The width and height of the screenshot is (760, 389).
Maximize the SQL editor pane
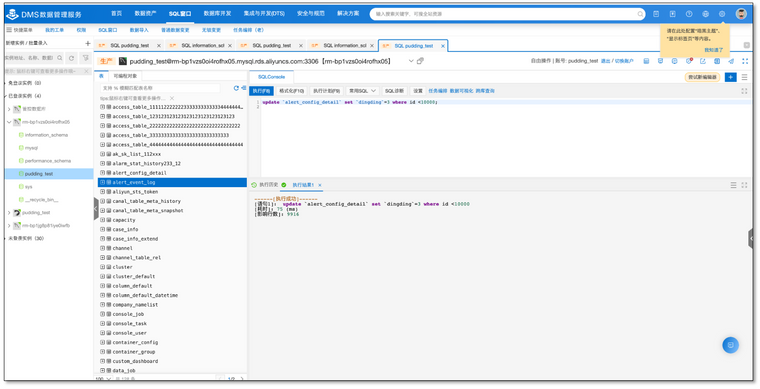[x=744, y=91]
